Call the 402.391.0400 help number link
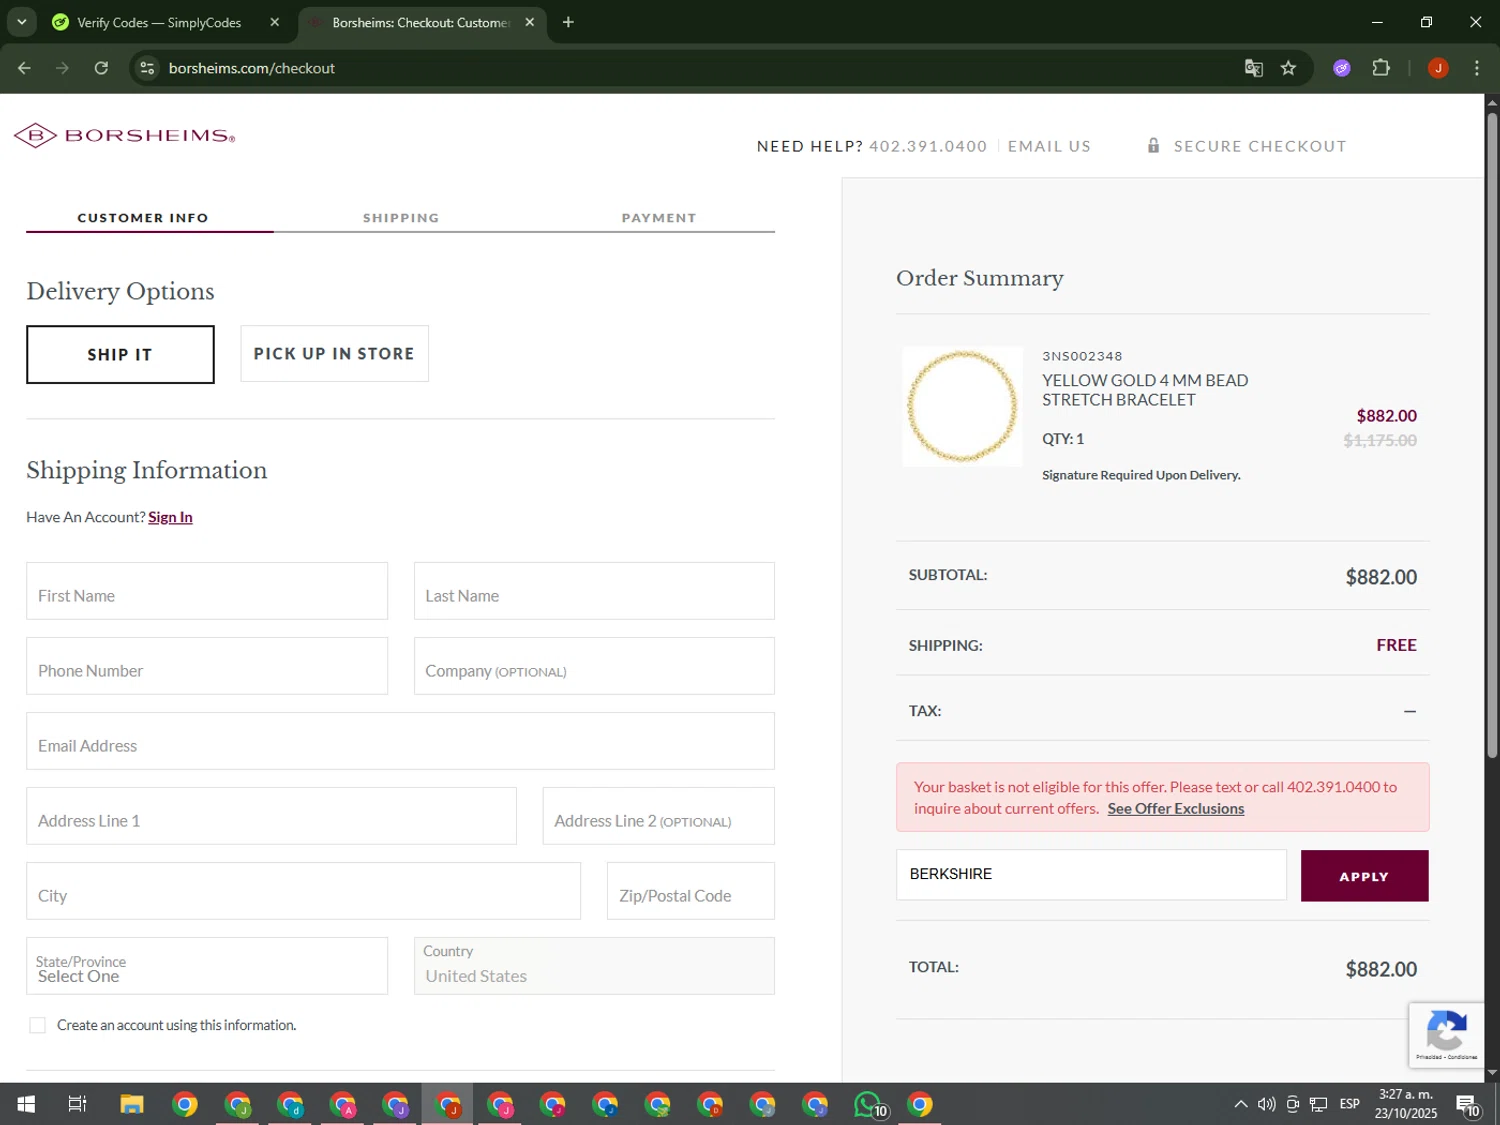 (927, 146)
